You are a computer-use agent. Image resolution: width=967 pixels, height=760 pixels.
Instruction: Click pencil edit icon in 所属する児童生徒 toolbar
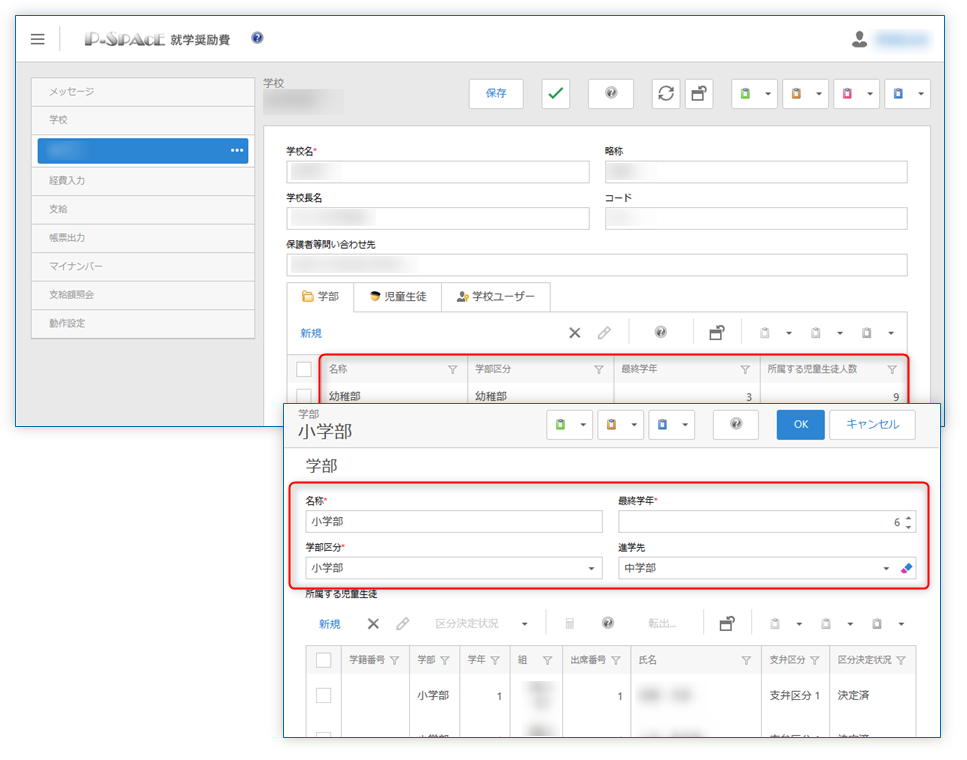(403, 624)
